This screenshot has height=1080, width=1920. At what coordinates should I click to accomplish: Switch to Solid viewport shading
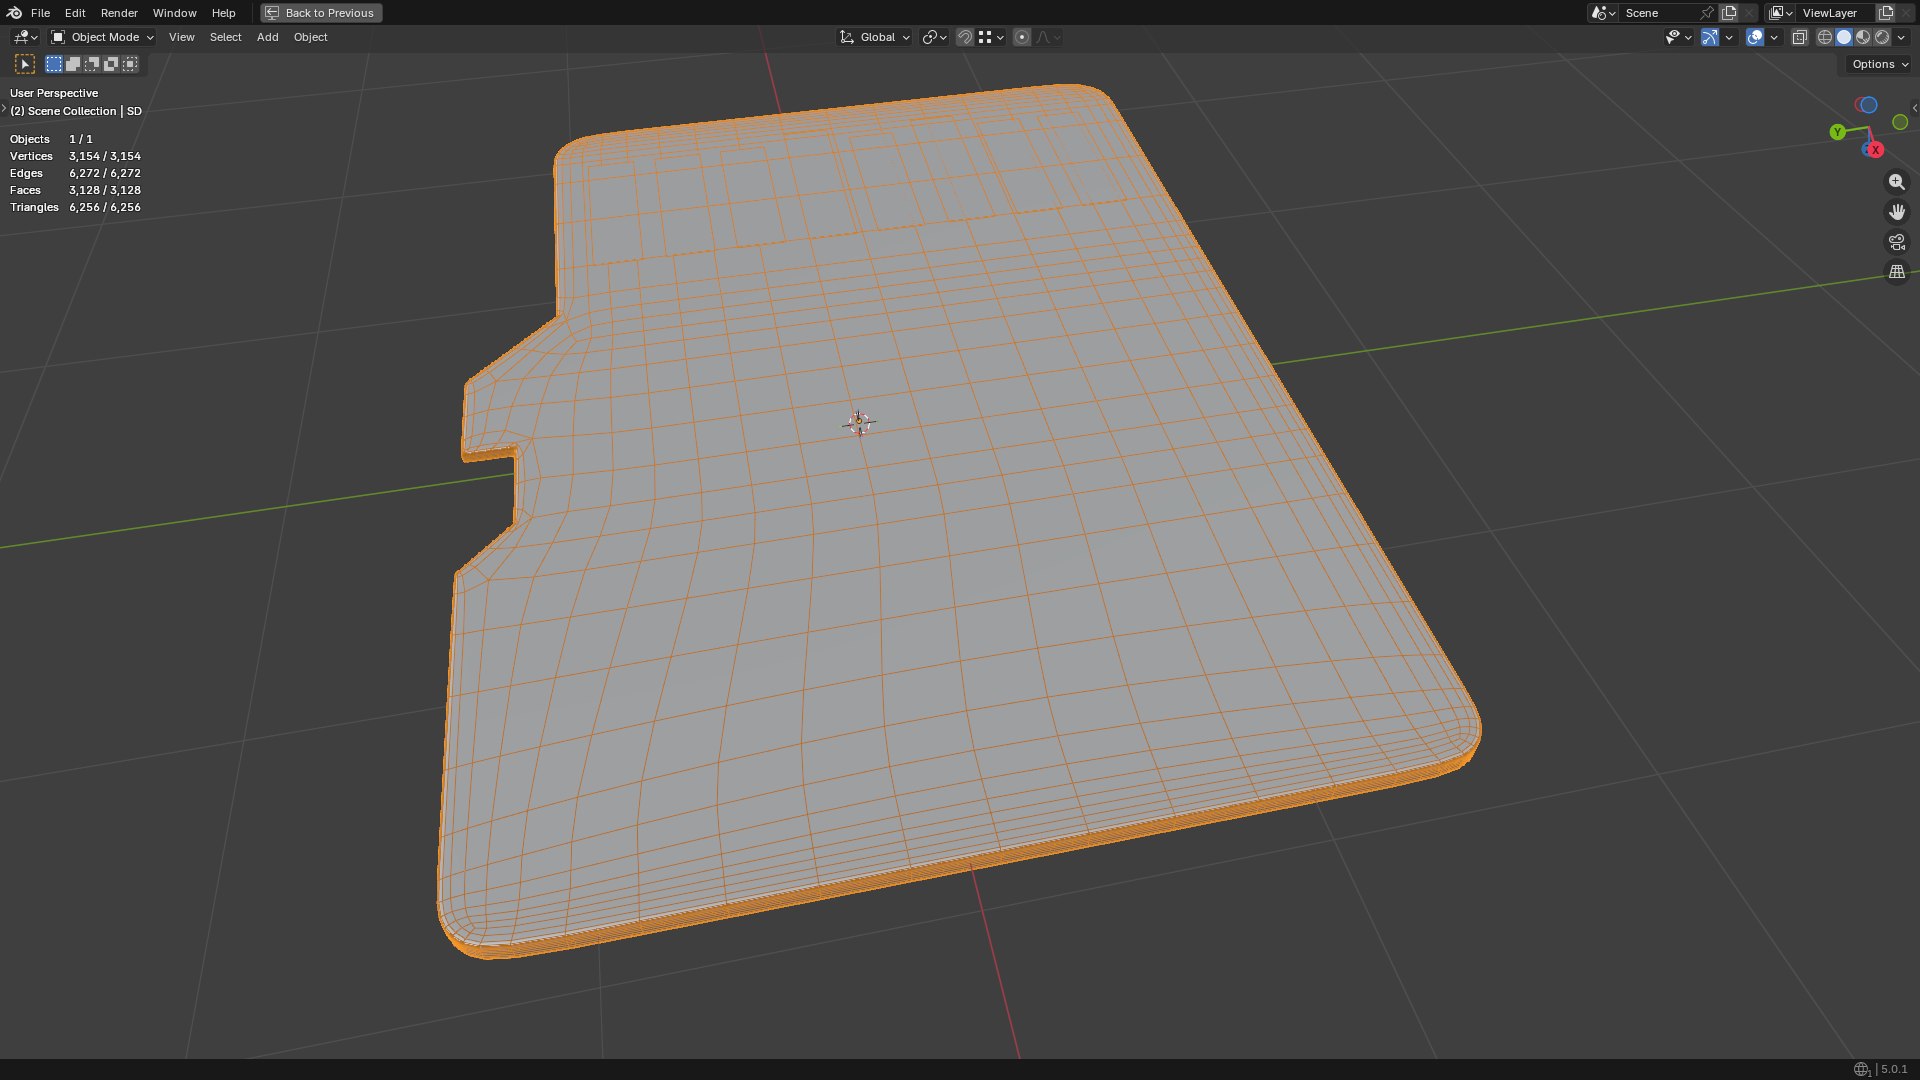[1844, 37]
